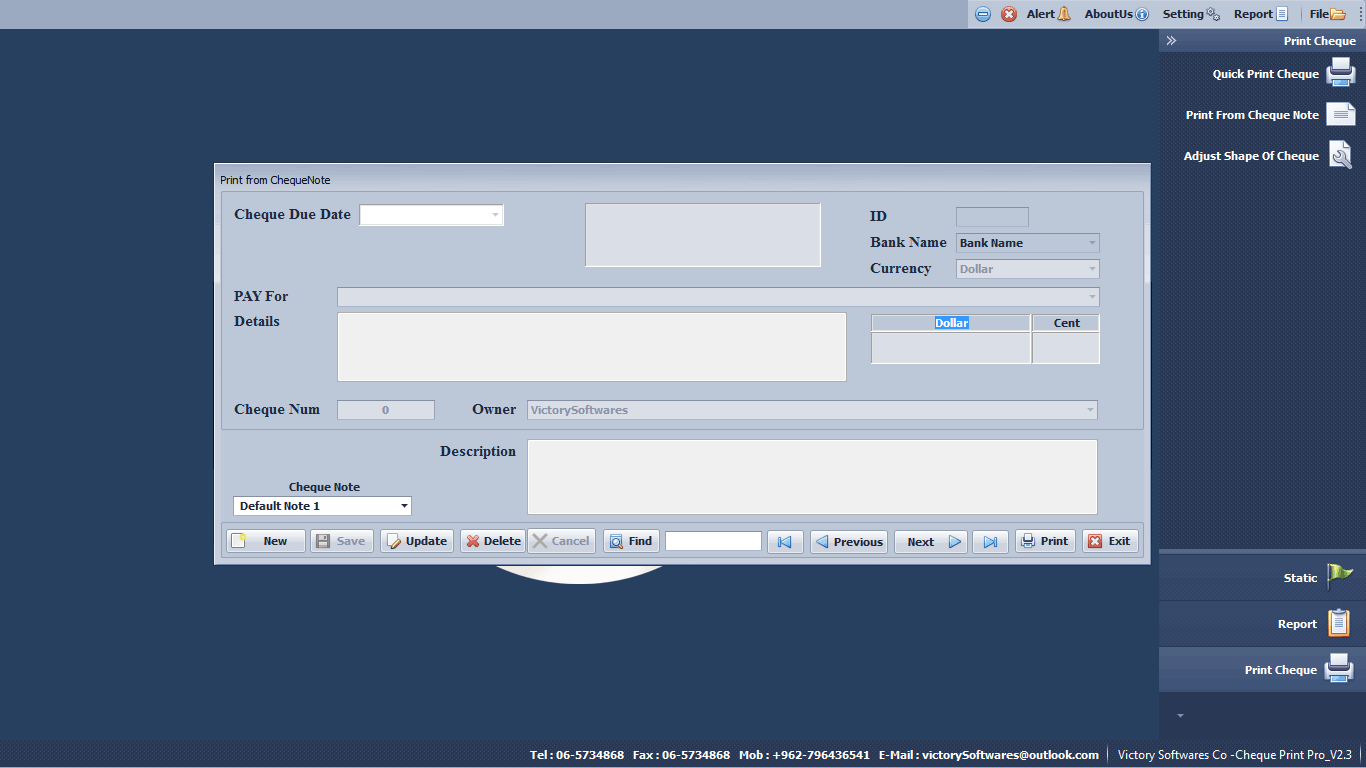Click the Exit button

point(1109,541)
